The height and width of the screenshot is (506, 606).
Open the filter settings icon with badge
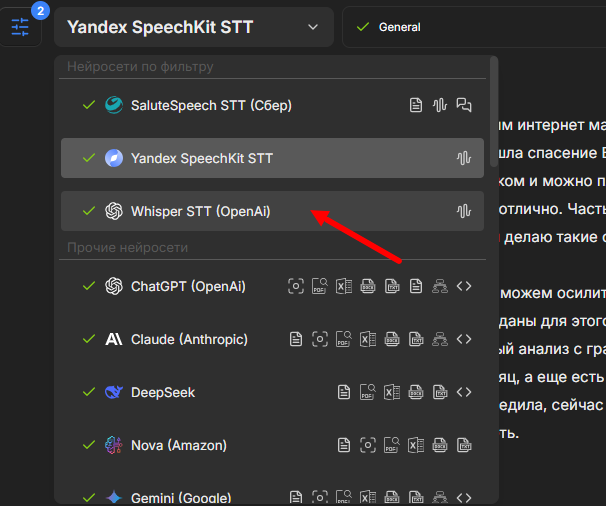tap(21, 26)
